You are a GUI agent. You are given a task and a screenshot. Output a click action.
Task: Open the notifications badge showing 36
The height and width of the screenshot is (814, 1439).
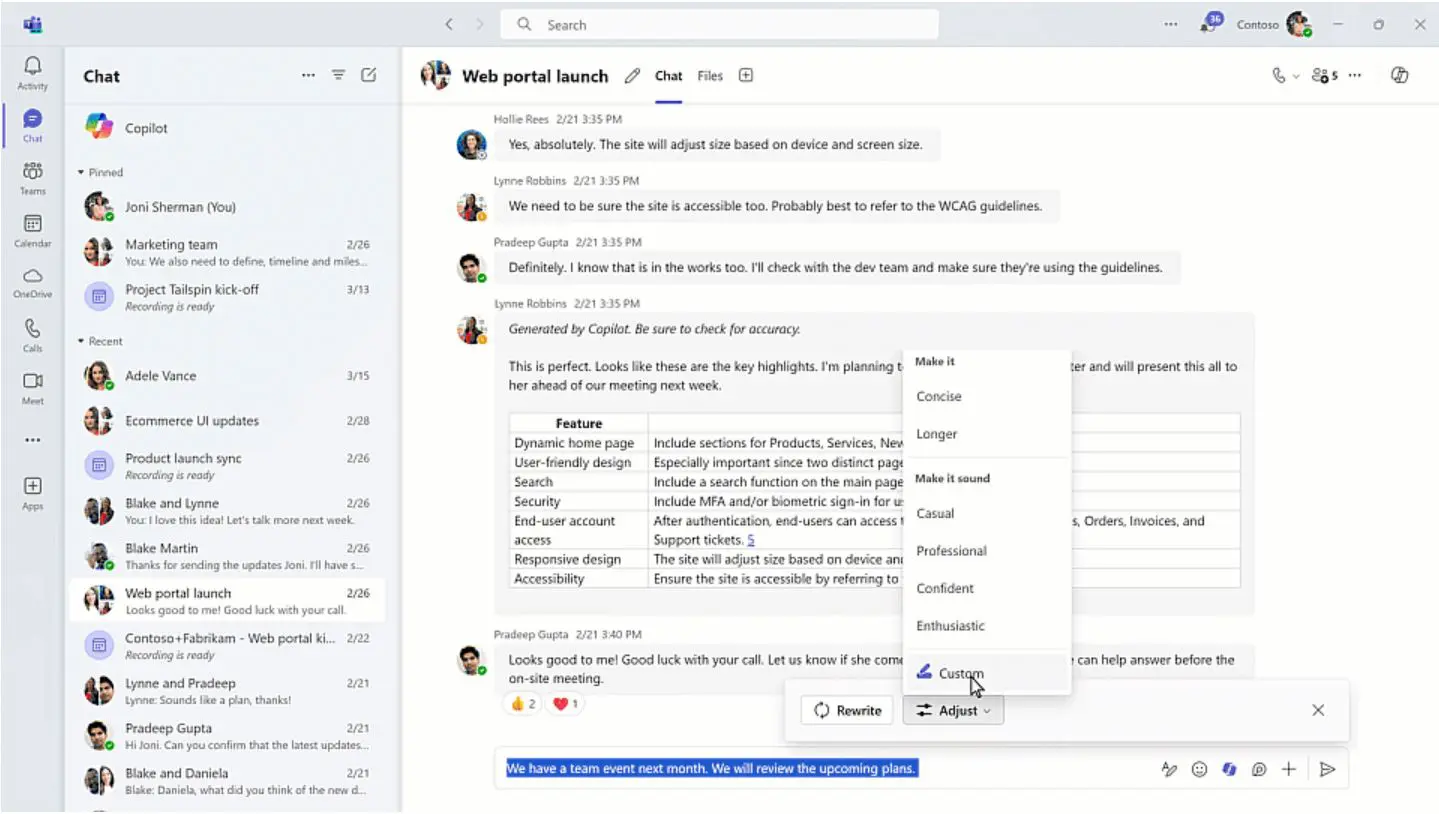tap(1211, 23)
